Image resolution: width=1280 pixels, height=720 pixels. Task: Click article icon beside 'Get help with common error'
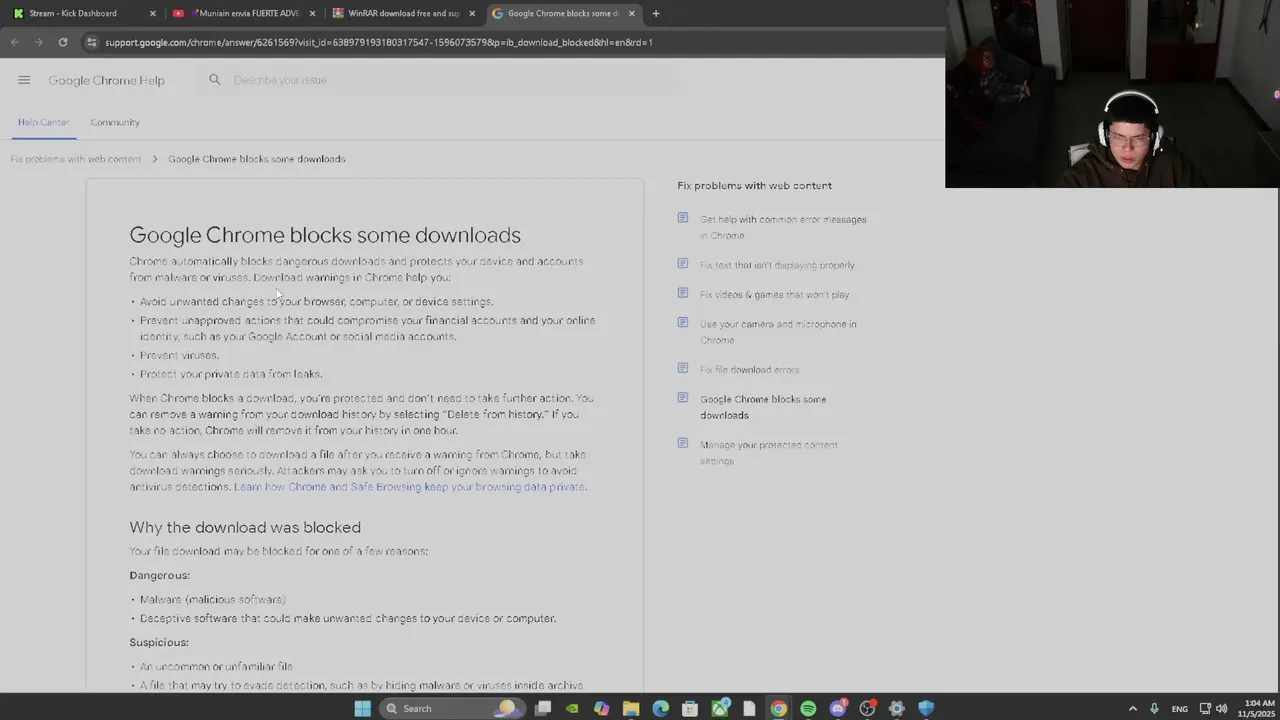point(683,218)
